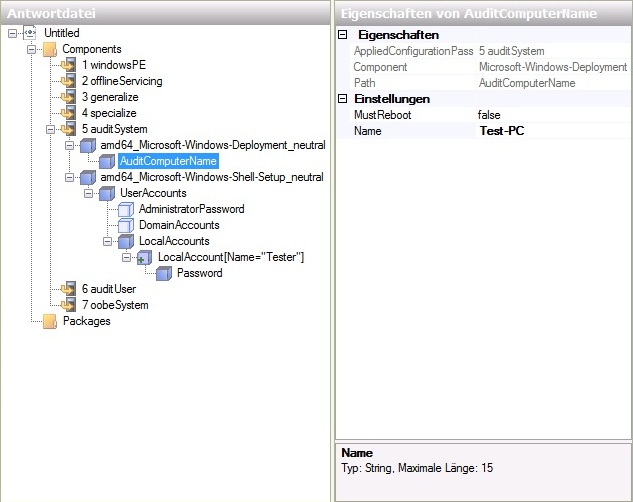Select the Name property label in grid

coord(367,131)
